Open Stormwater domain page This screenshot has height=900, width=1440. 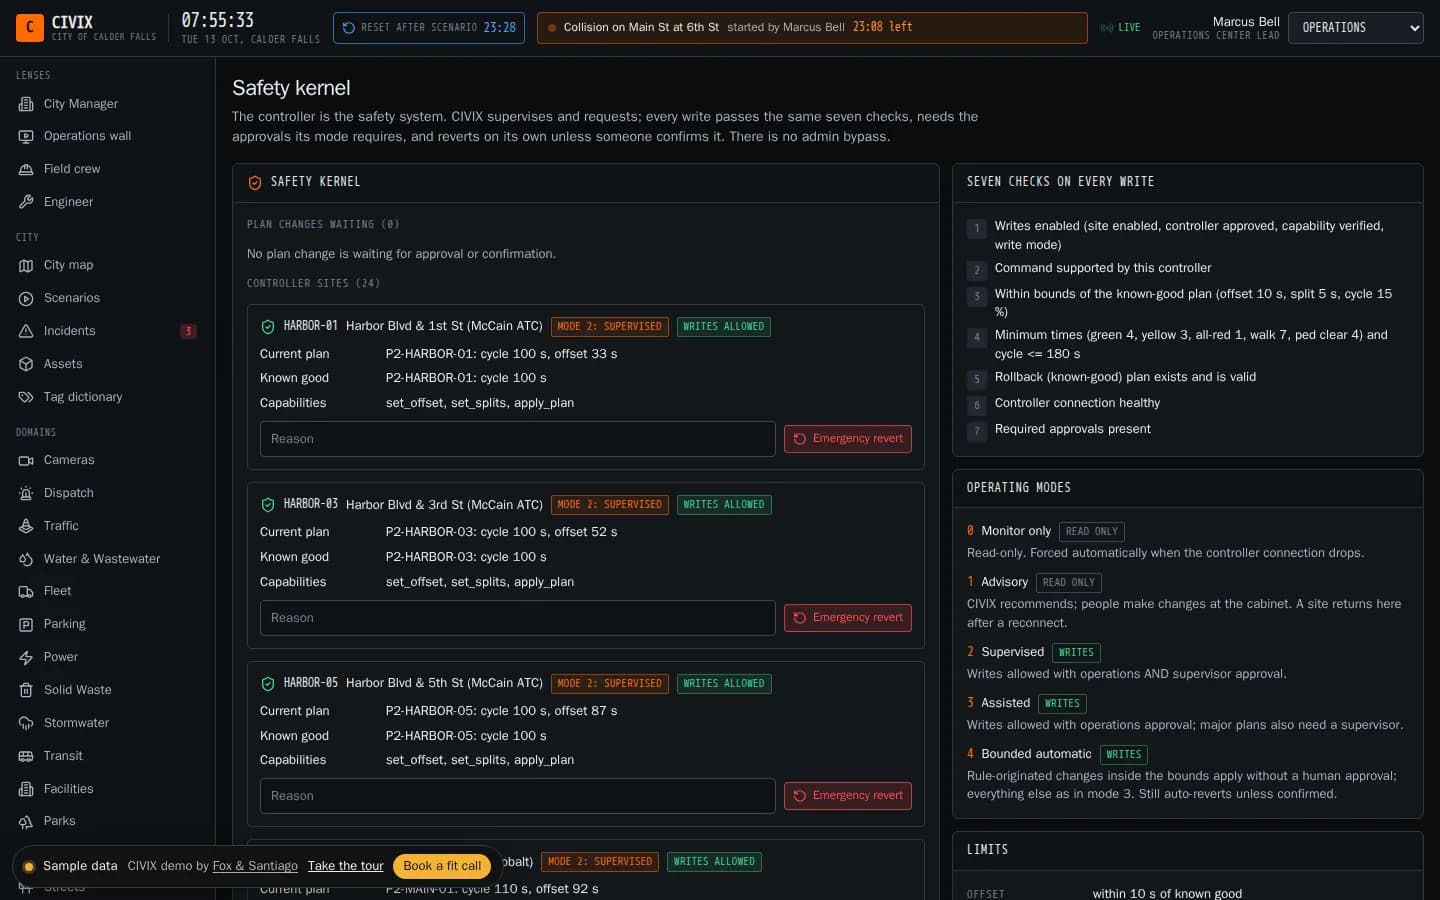pos(76,723)
